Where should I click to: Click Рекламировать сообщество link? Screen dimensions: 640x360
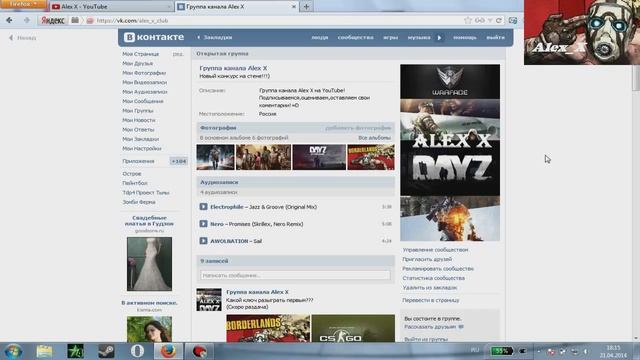point(438,269)
